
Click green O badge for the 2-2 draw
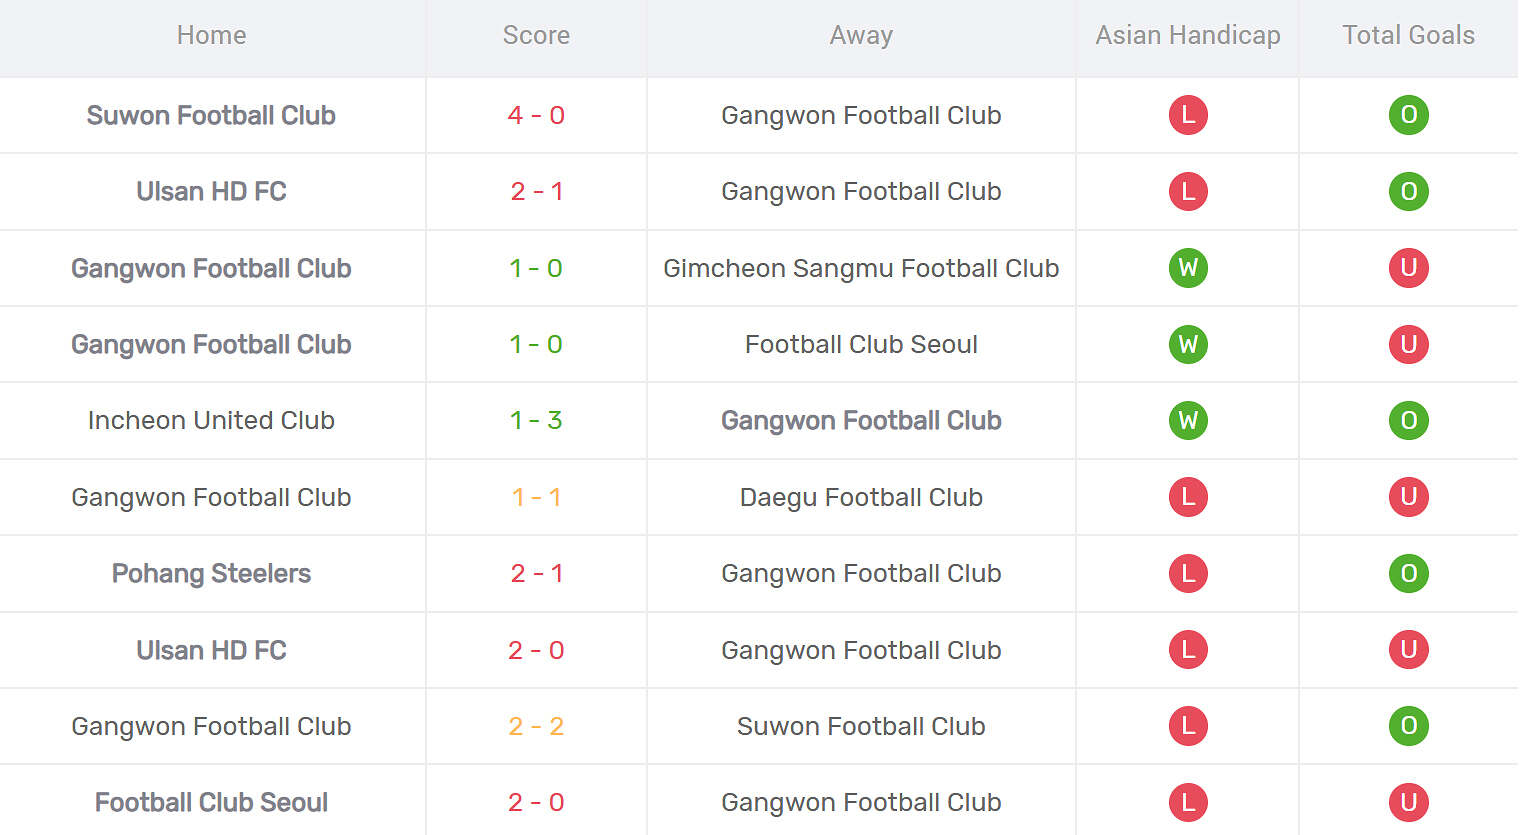click(x=1408, y=726)
